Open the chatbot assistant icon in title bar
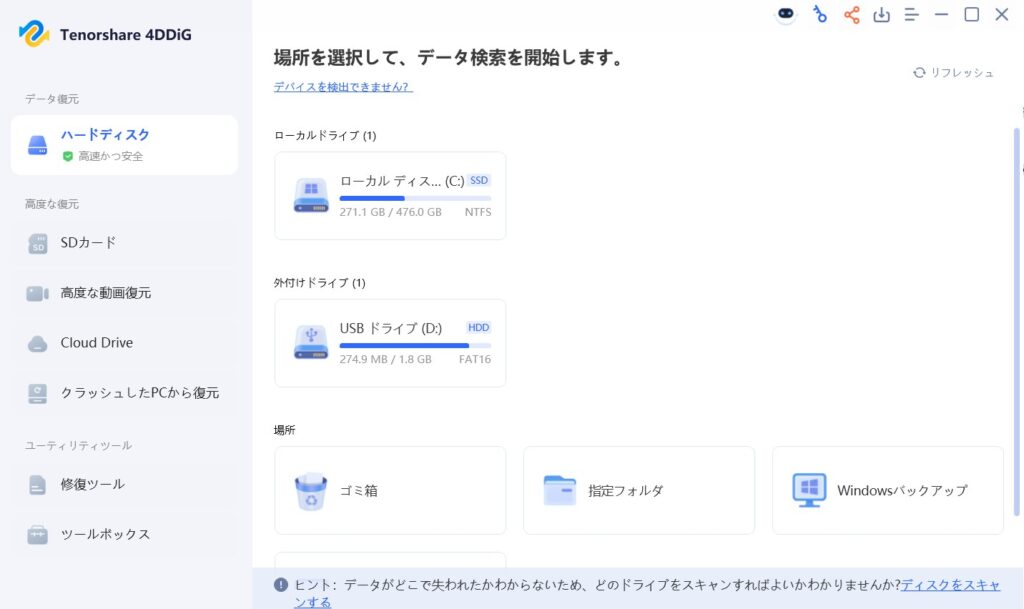The width and height of the screenshot is (1024, 609). coord(786,14)
